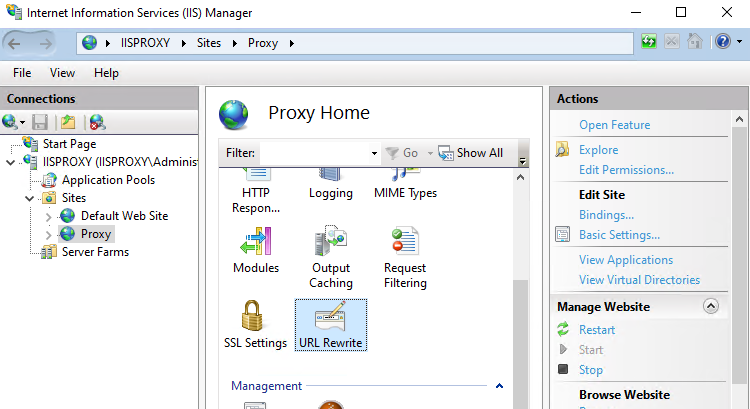
Task: Click the Start triangle icon
Action: tap(563, 349)
